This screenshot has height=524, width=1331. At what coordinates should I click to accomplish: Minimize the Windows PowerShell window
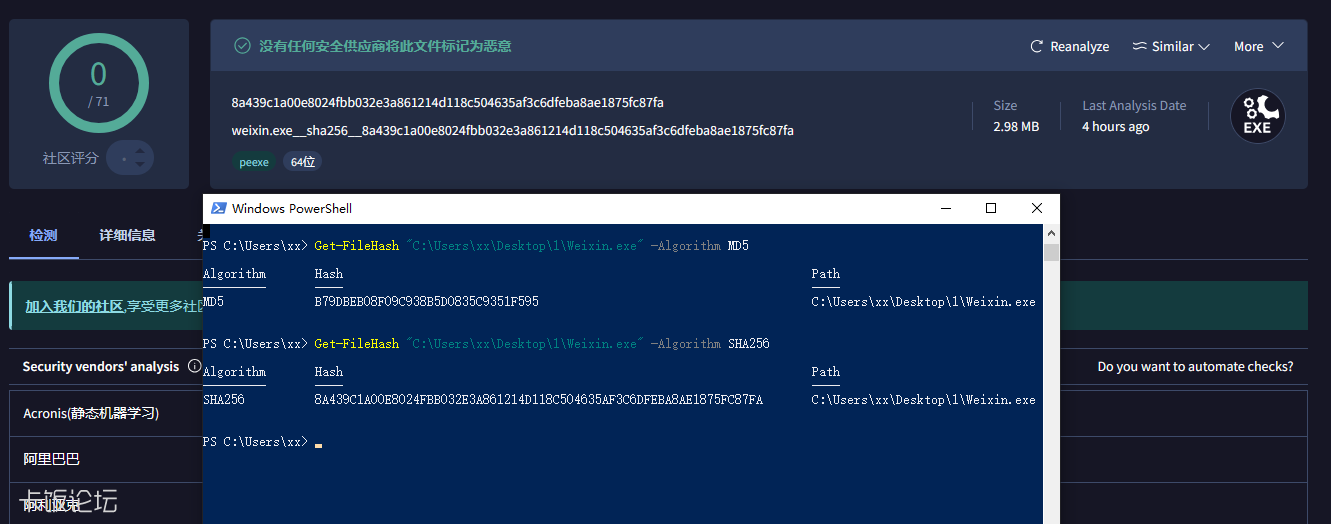pos(944,208)
